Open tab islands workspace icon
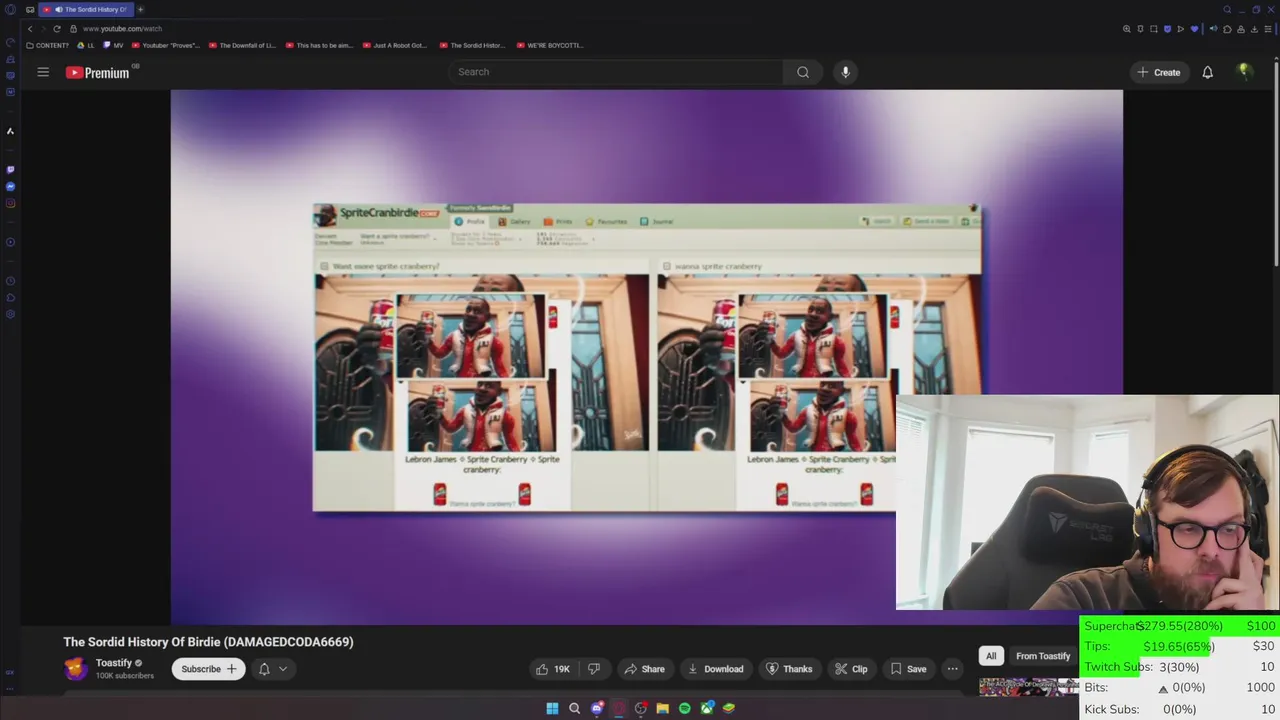Viewport: 1280px width, 720px height. tap(30, 9)
